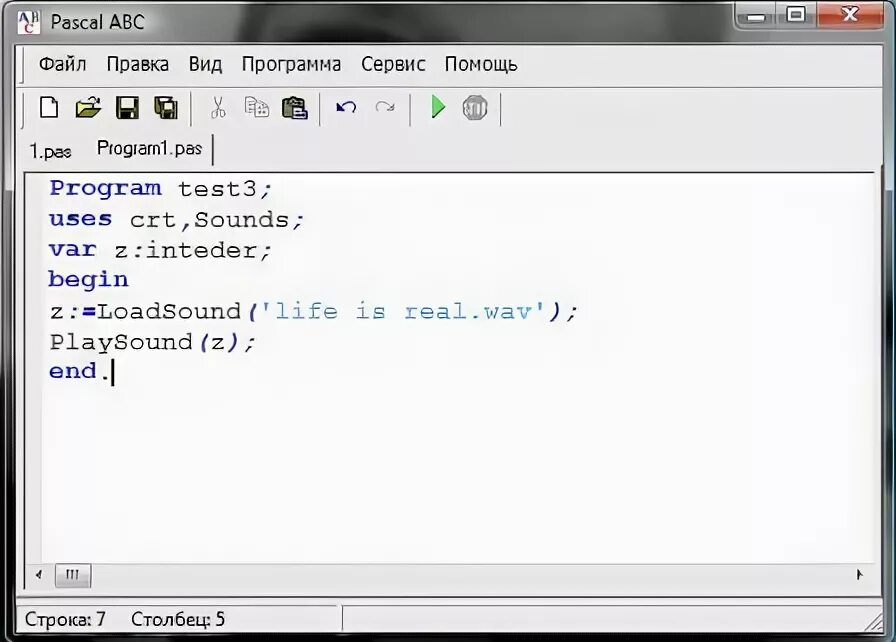The image size is (896, 642).
Task: Open the Вид menu
Action: pyautogui.click(x=205, y=64)
